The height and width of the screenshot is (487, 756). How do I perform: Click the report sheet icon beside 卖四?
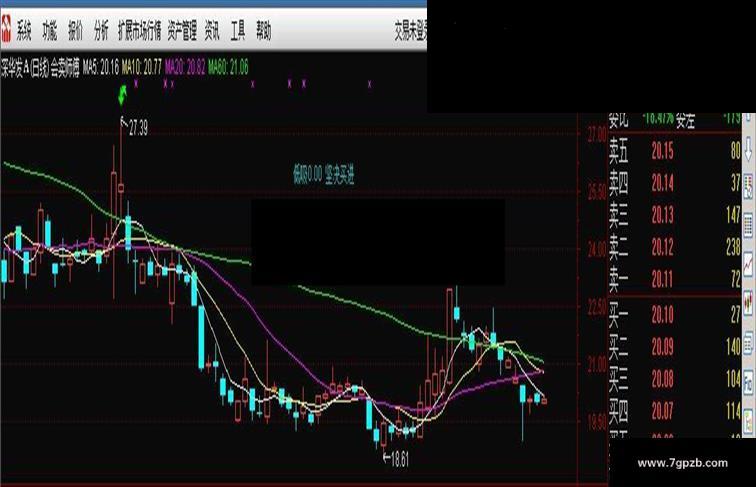(x=748, y=188)
